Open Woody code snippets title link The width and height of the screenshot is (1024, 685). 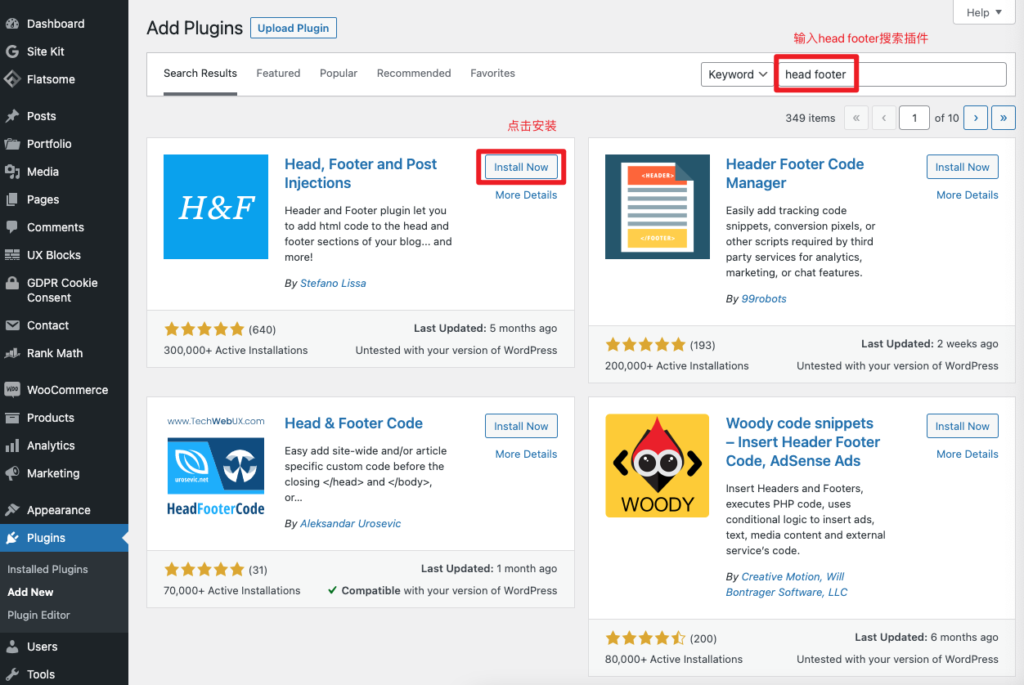click(803, 442)
